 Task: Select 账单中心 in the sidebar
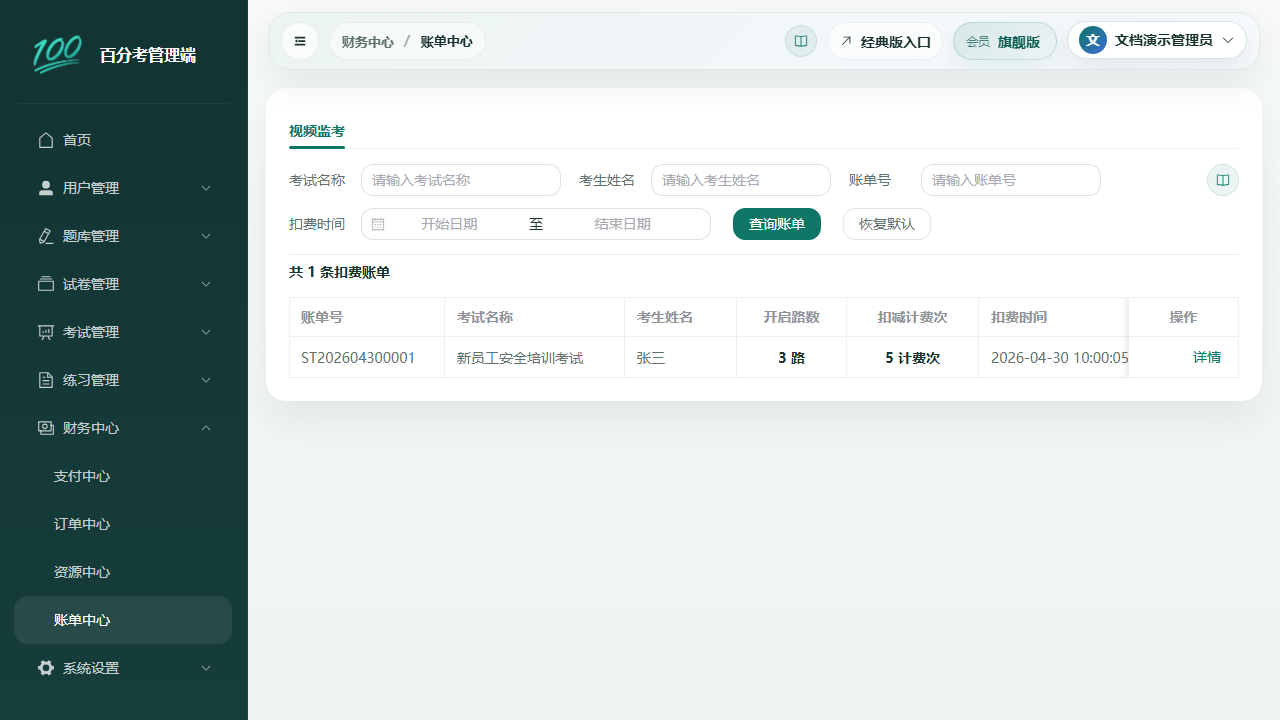[x=123, y=620]
